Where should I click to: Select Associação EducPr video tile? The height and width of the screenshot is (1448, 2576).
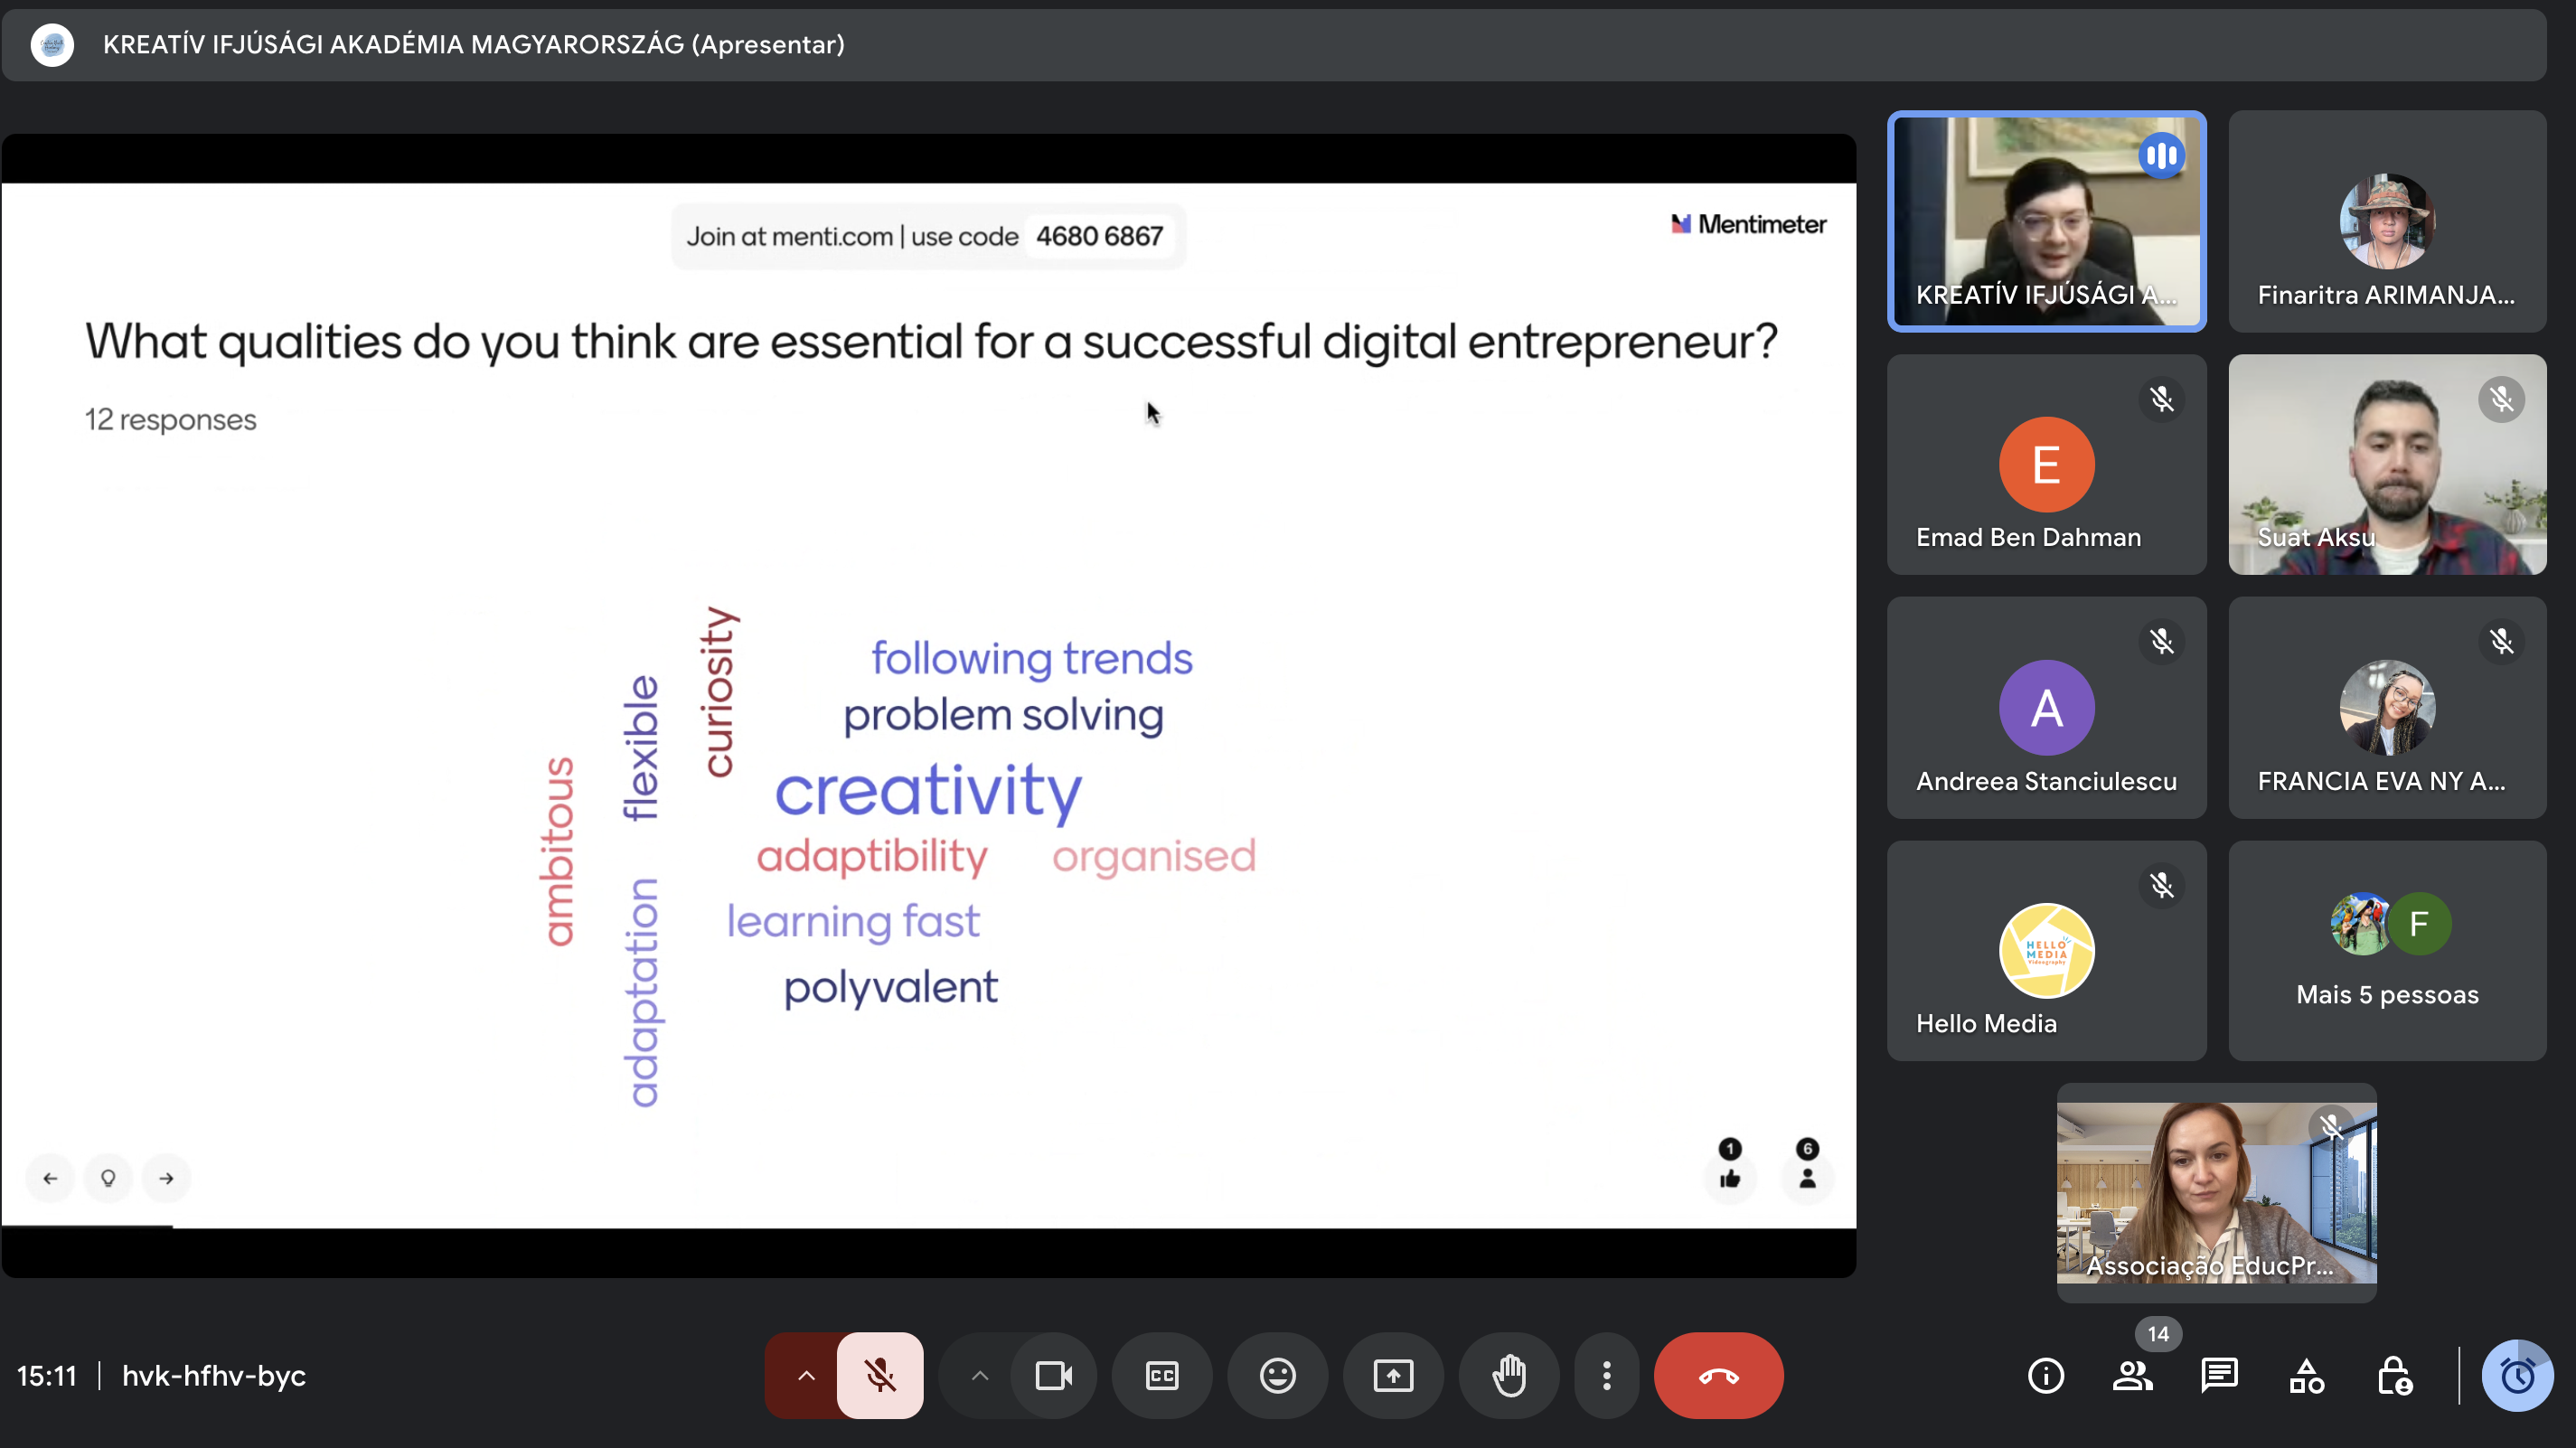[2216, 1193]
